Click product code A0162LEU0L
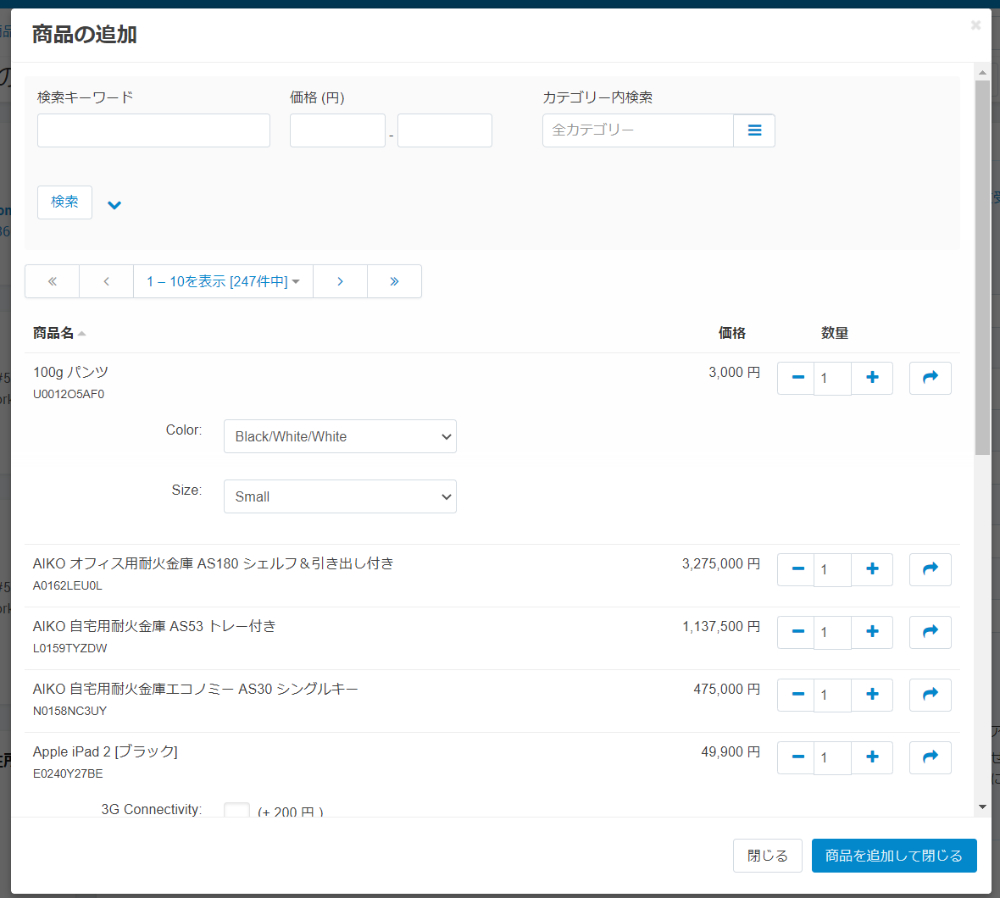Screen dimensions: 1000x898 [x=68, y=585]
